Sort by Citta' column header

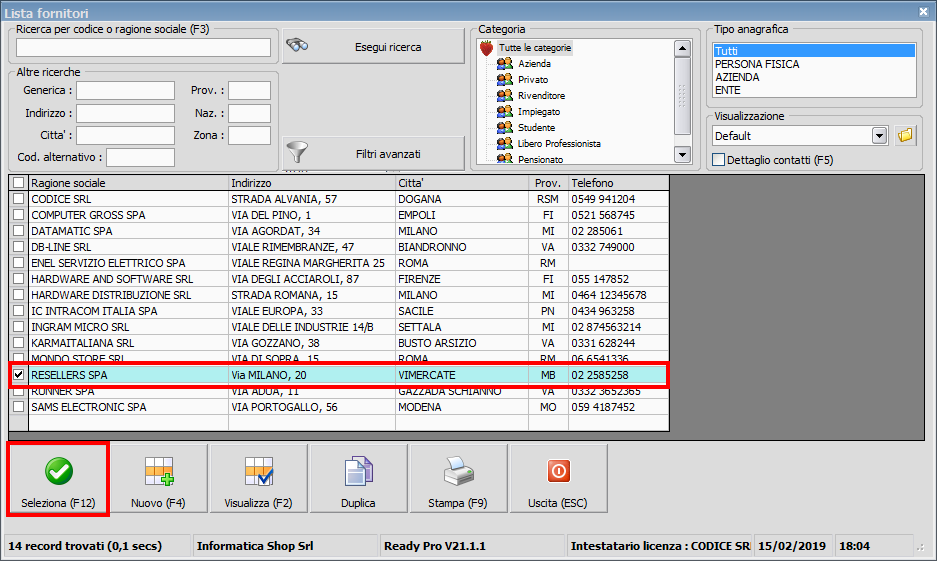pos(462,183)
